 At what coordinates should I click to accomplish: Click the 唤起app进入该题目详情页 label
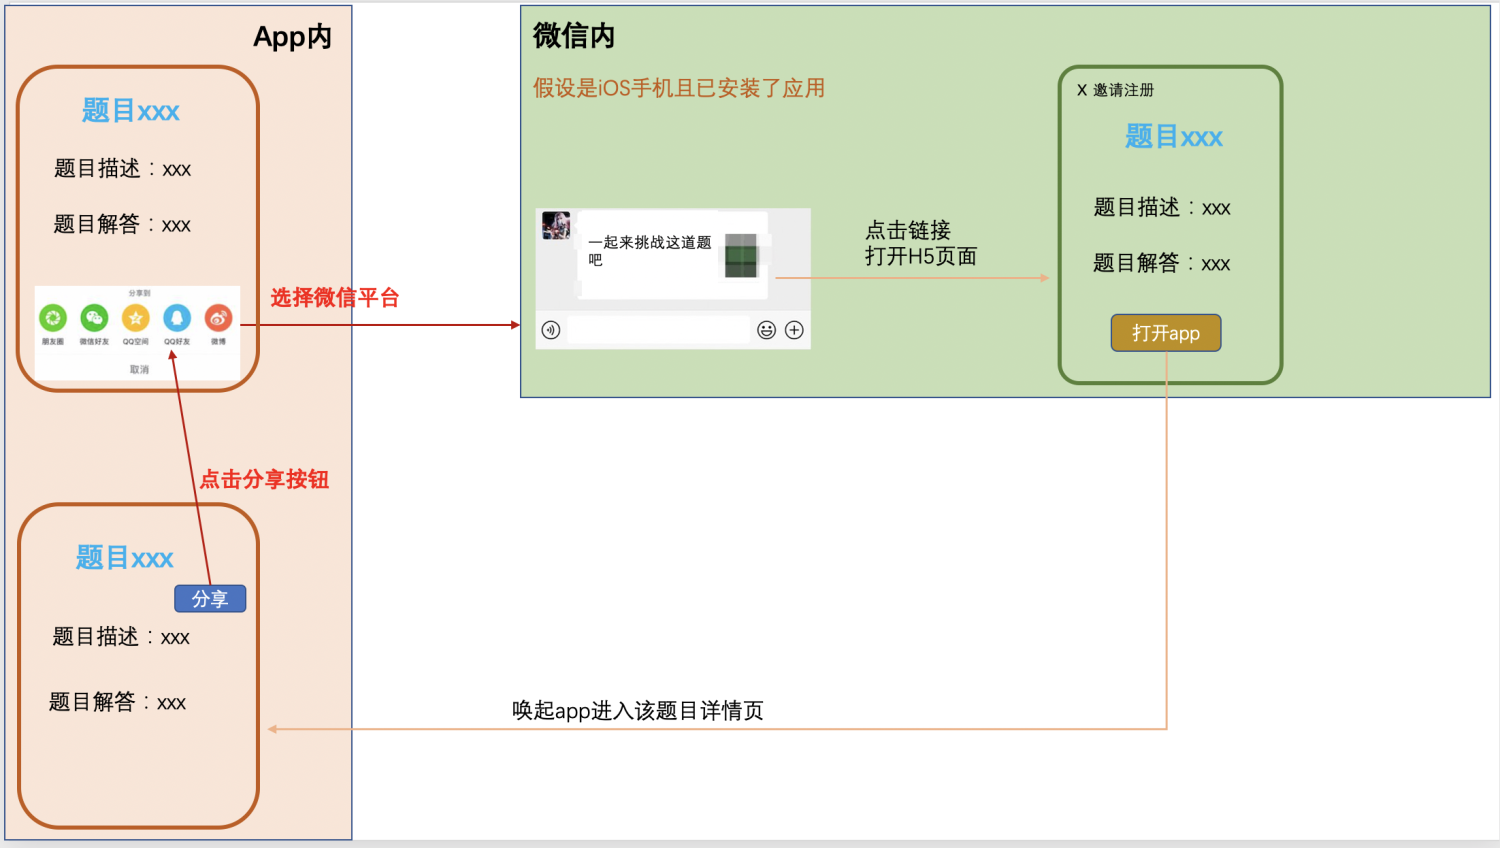638,710
